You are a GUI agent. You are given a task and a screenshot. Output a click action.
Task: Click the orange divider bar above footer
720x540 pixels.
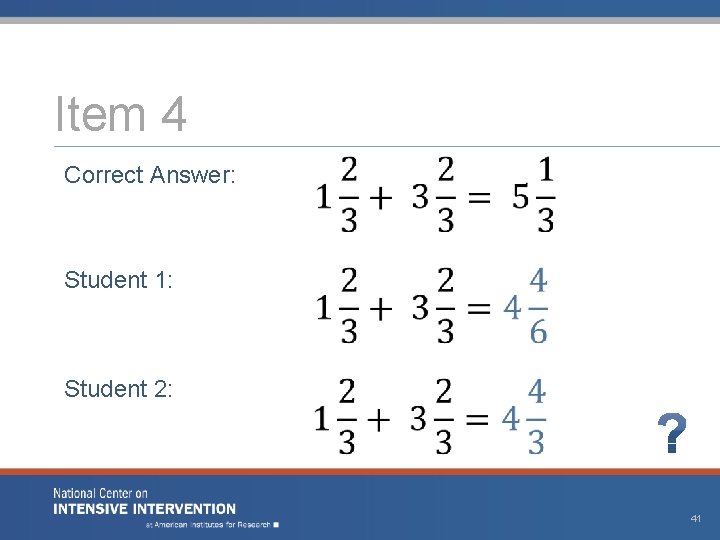coord(360,472)
